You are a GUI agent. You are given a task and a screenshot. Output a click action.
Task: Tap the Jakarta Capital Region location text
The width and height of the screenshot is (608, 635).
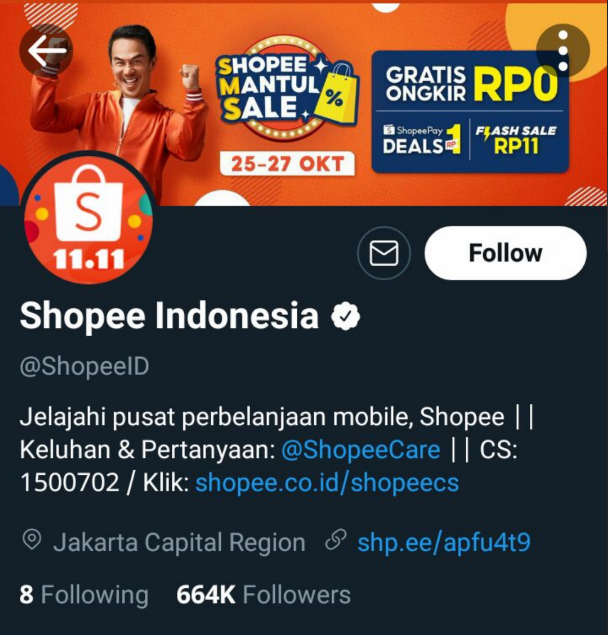click(x=179, y=542)
